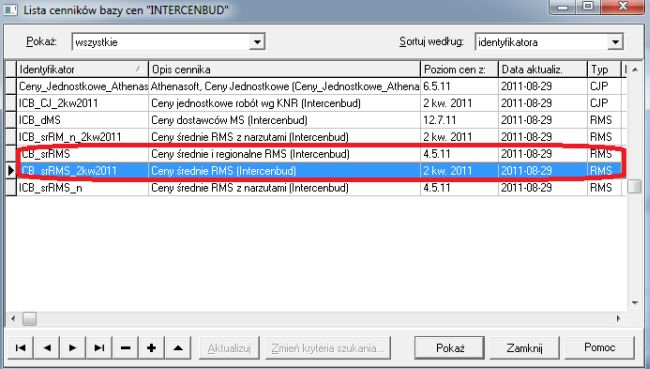Screen dimensions: 650x369
Task: Select row Ceny_Jednostkowe_Athenas identifier
Action: click(x=83, y=86)
